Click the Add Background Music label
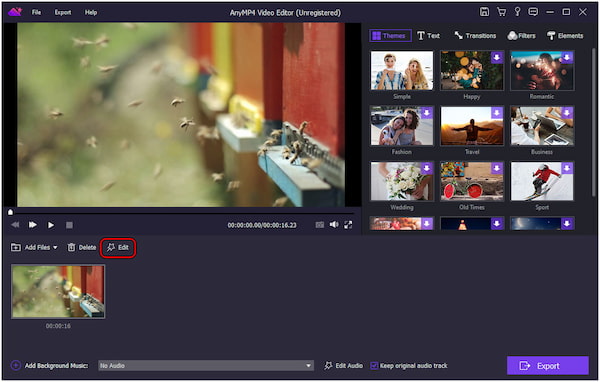This screenshot has height=382, width=600. point(56,366)
